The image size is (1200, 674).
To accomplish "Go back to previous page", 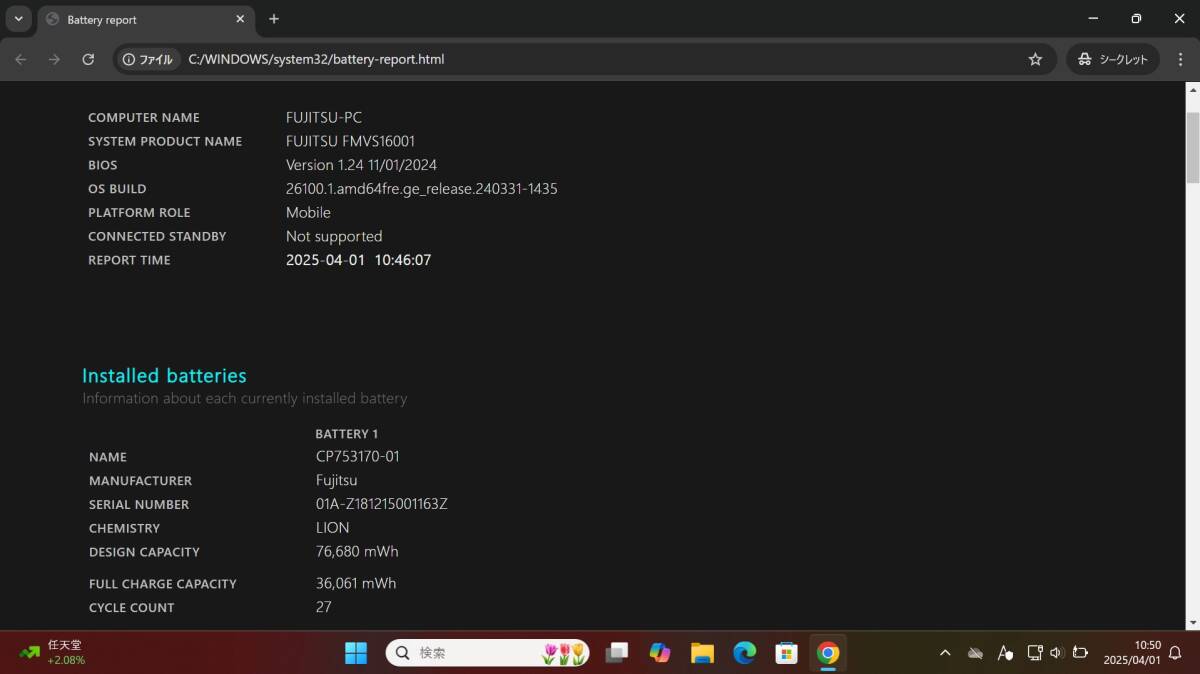I will point(21,59).
